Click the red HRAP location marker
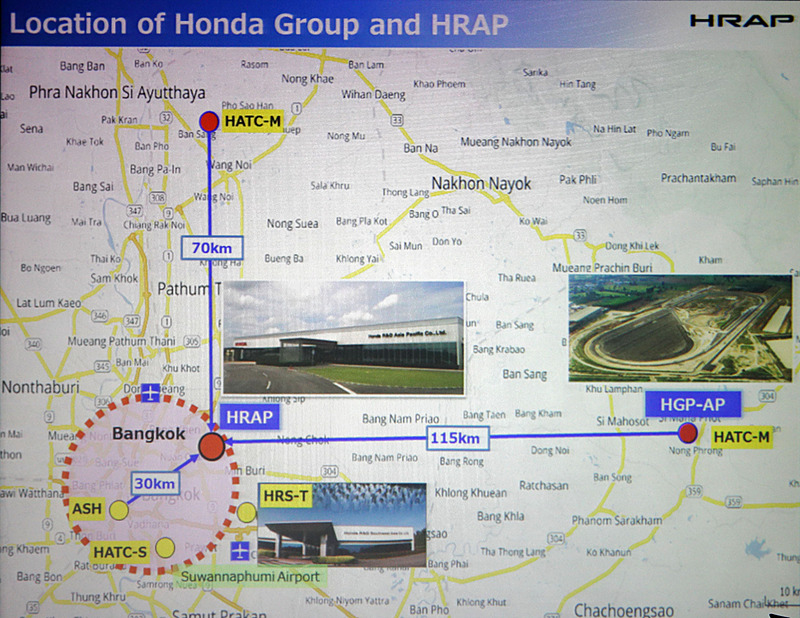Image resolution: width=800 pixels, height=618 pixels. click(x=212, y=446)
